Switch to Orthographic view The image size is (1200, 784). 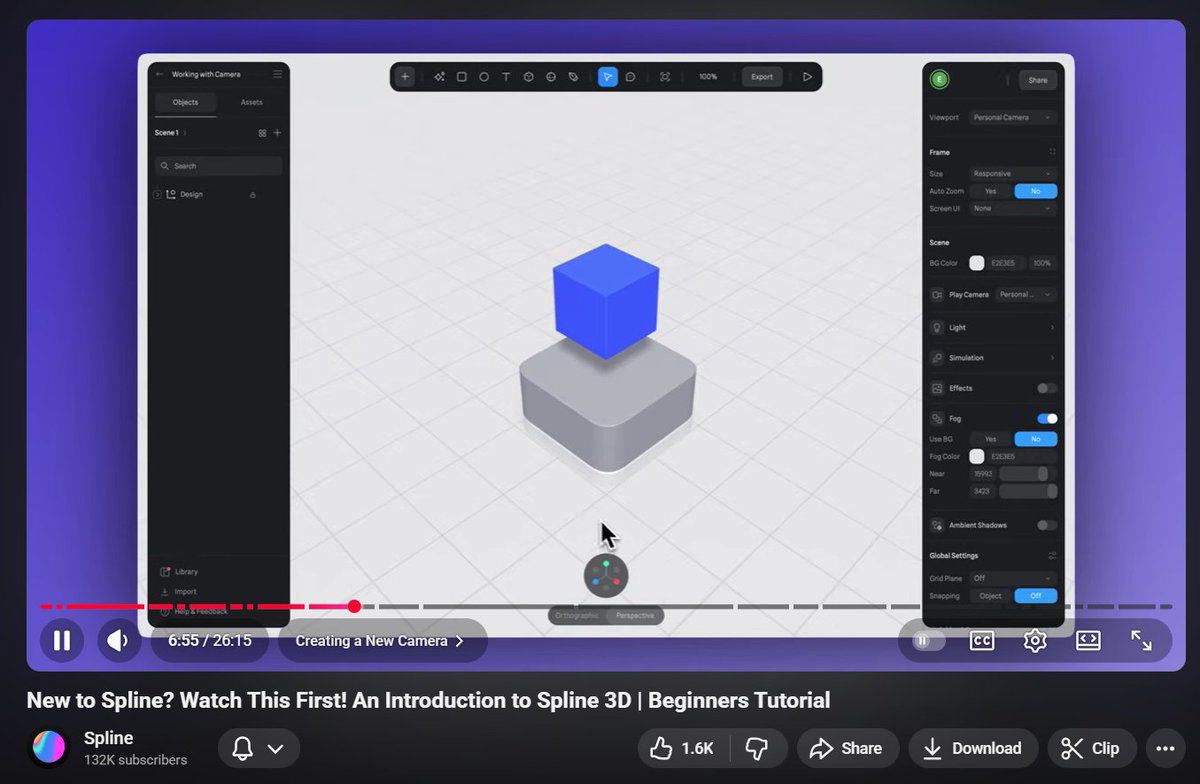click(577, 616)
